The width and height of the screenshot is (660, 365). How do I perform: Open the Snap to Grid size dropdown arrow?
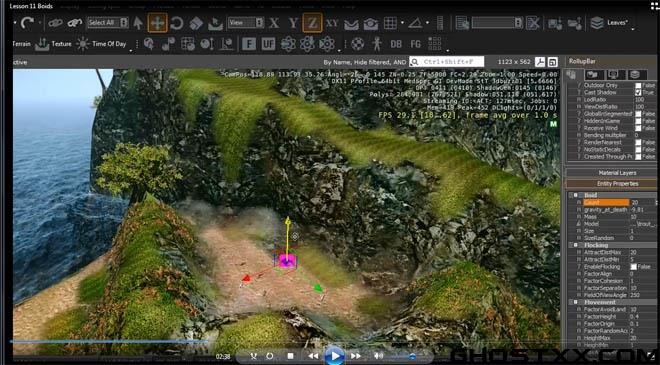point(402,23)
